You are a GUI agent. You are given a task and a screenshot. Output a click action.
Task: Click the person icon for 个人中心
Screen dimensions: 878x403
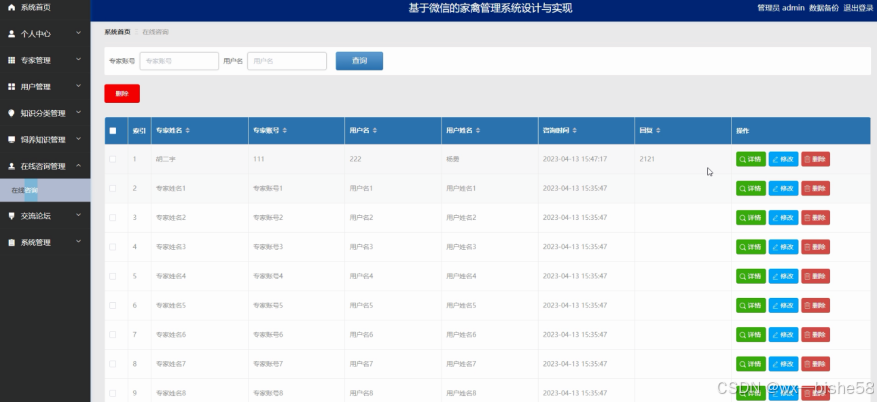tap(11, 34)
